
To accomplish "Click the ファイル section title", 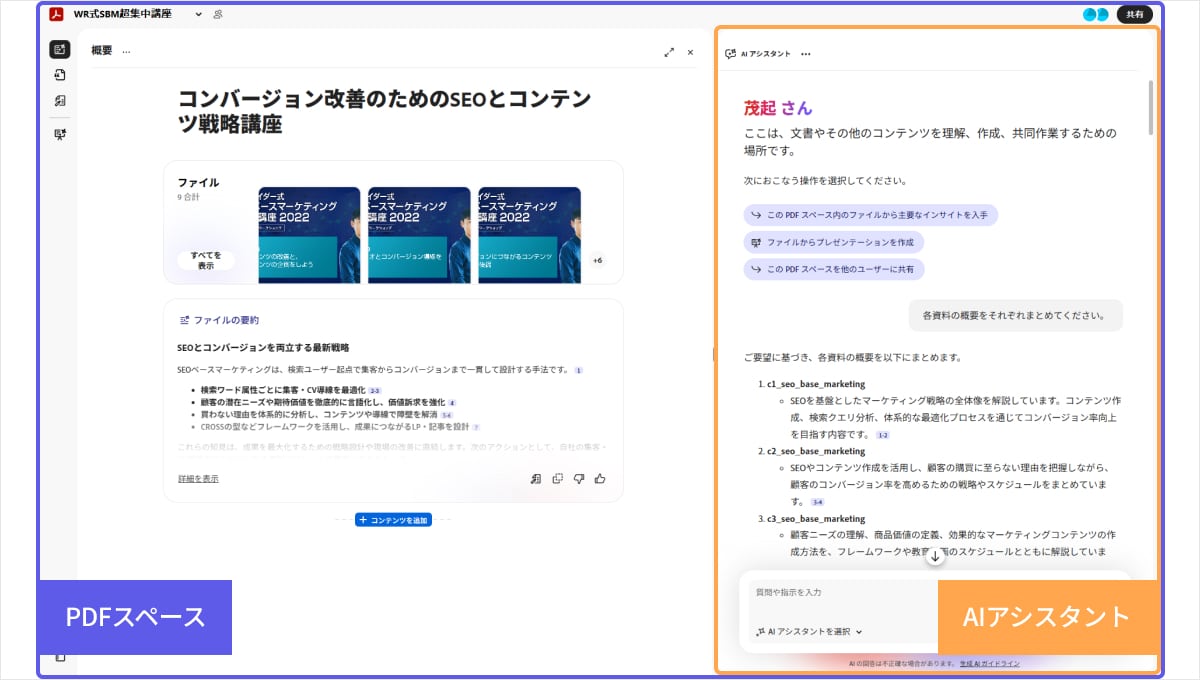I will (x=198, y=182).
